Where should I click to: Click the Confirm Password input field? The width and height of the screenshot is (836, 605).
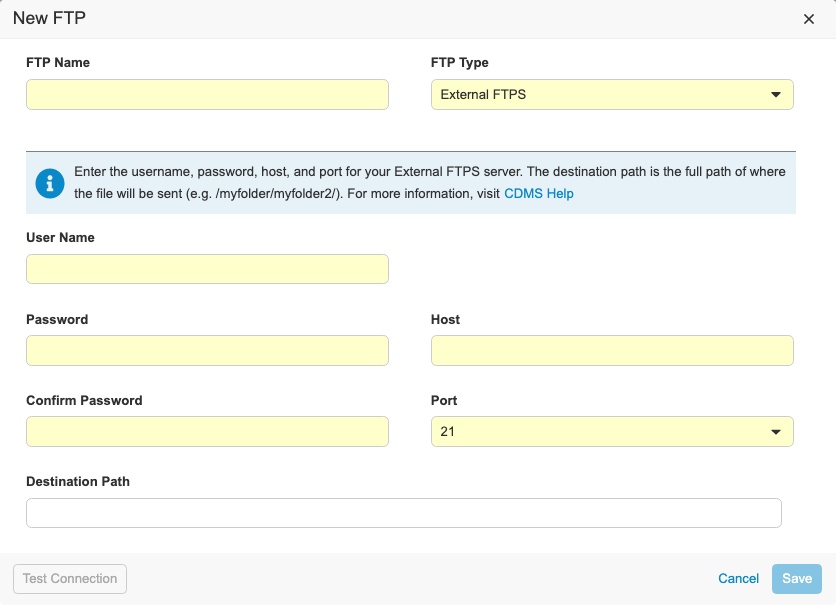point(207,432)
